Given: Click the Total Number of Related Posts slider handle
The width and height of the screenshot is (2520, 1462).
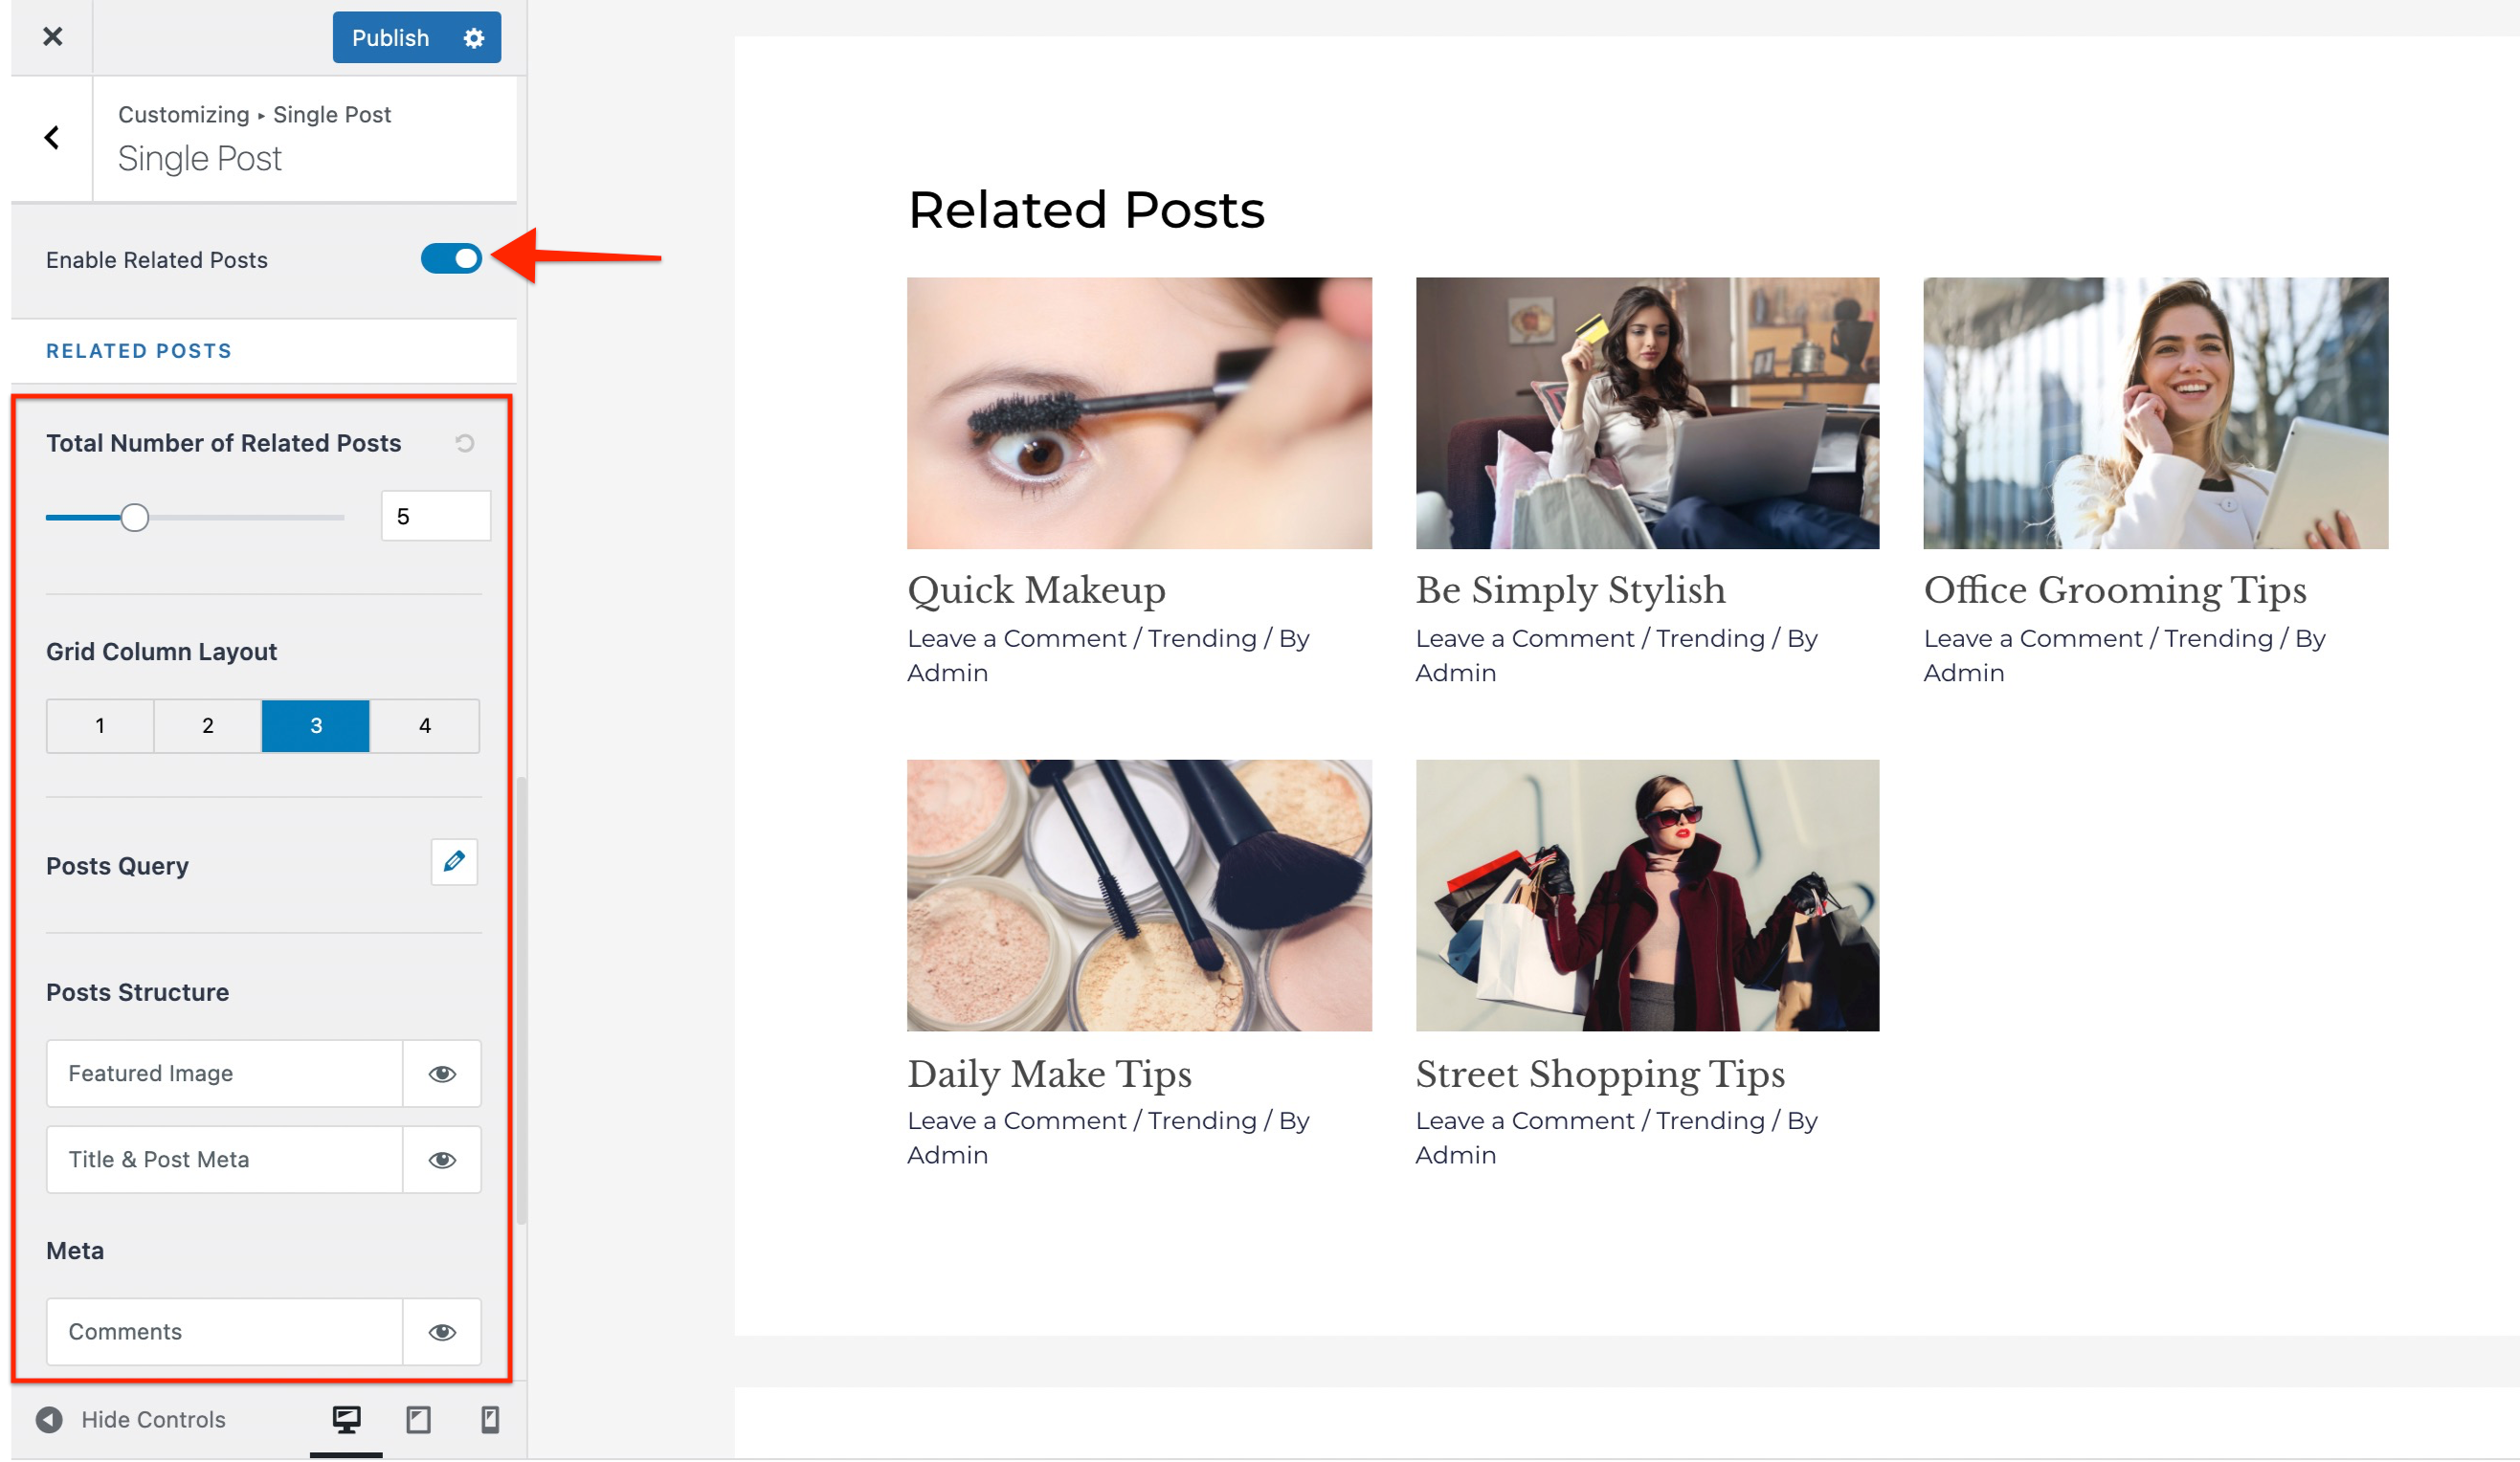Looking at the screenshot, I should click(135, 517).
